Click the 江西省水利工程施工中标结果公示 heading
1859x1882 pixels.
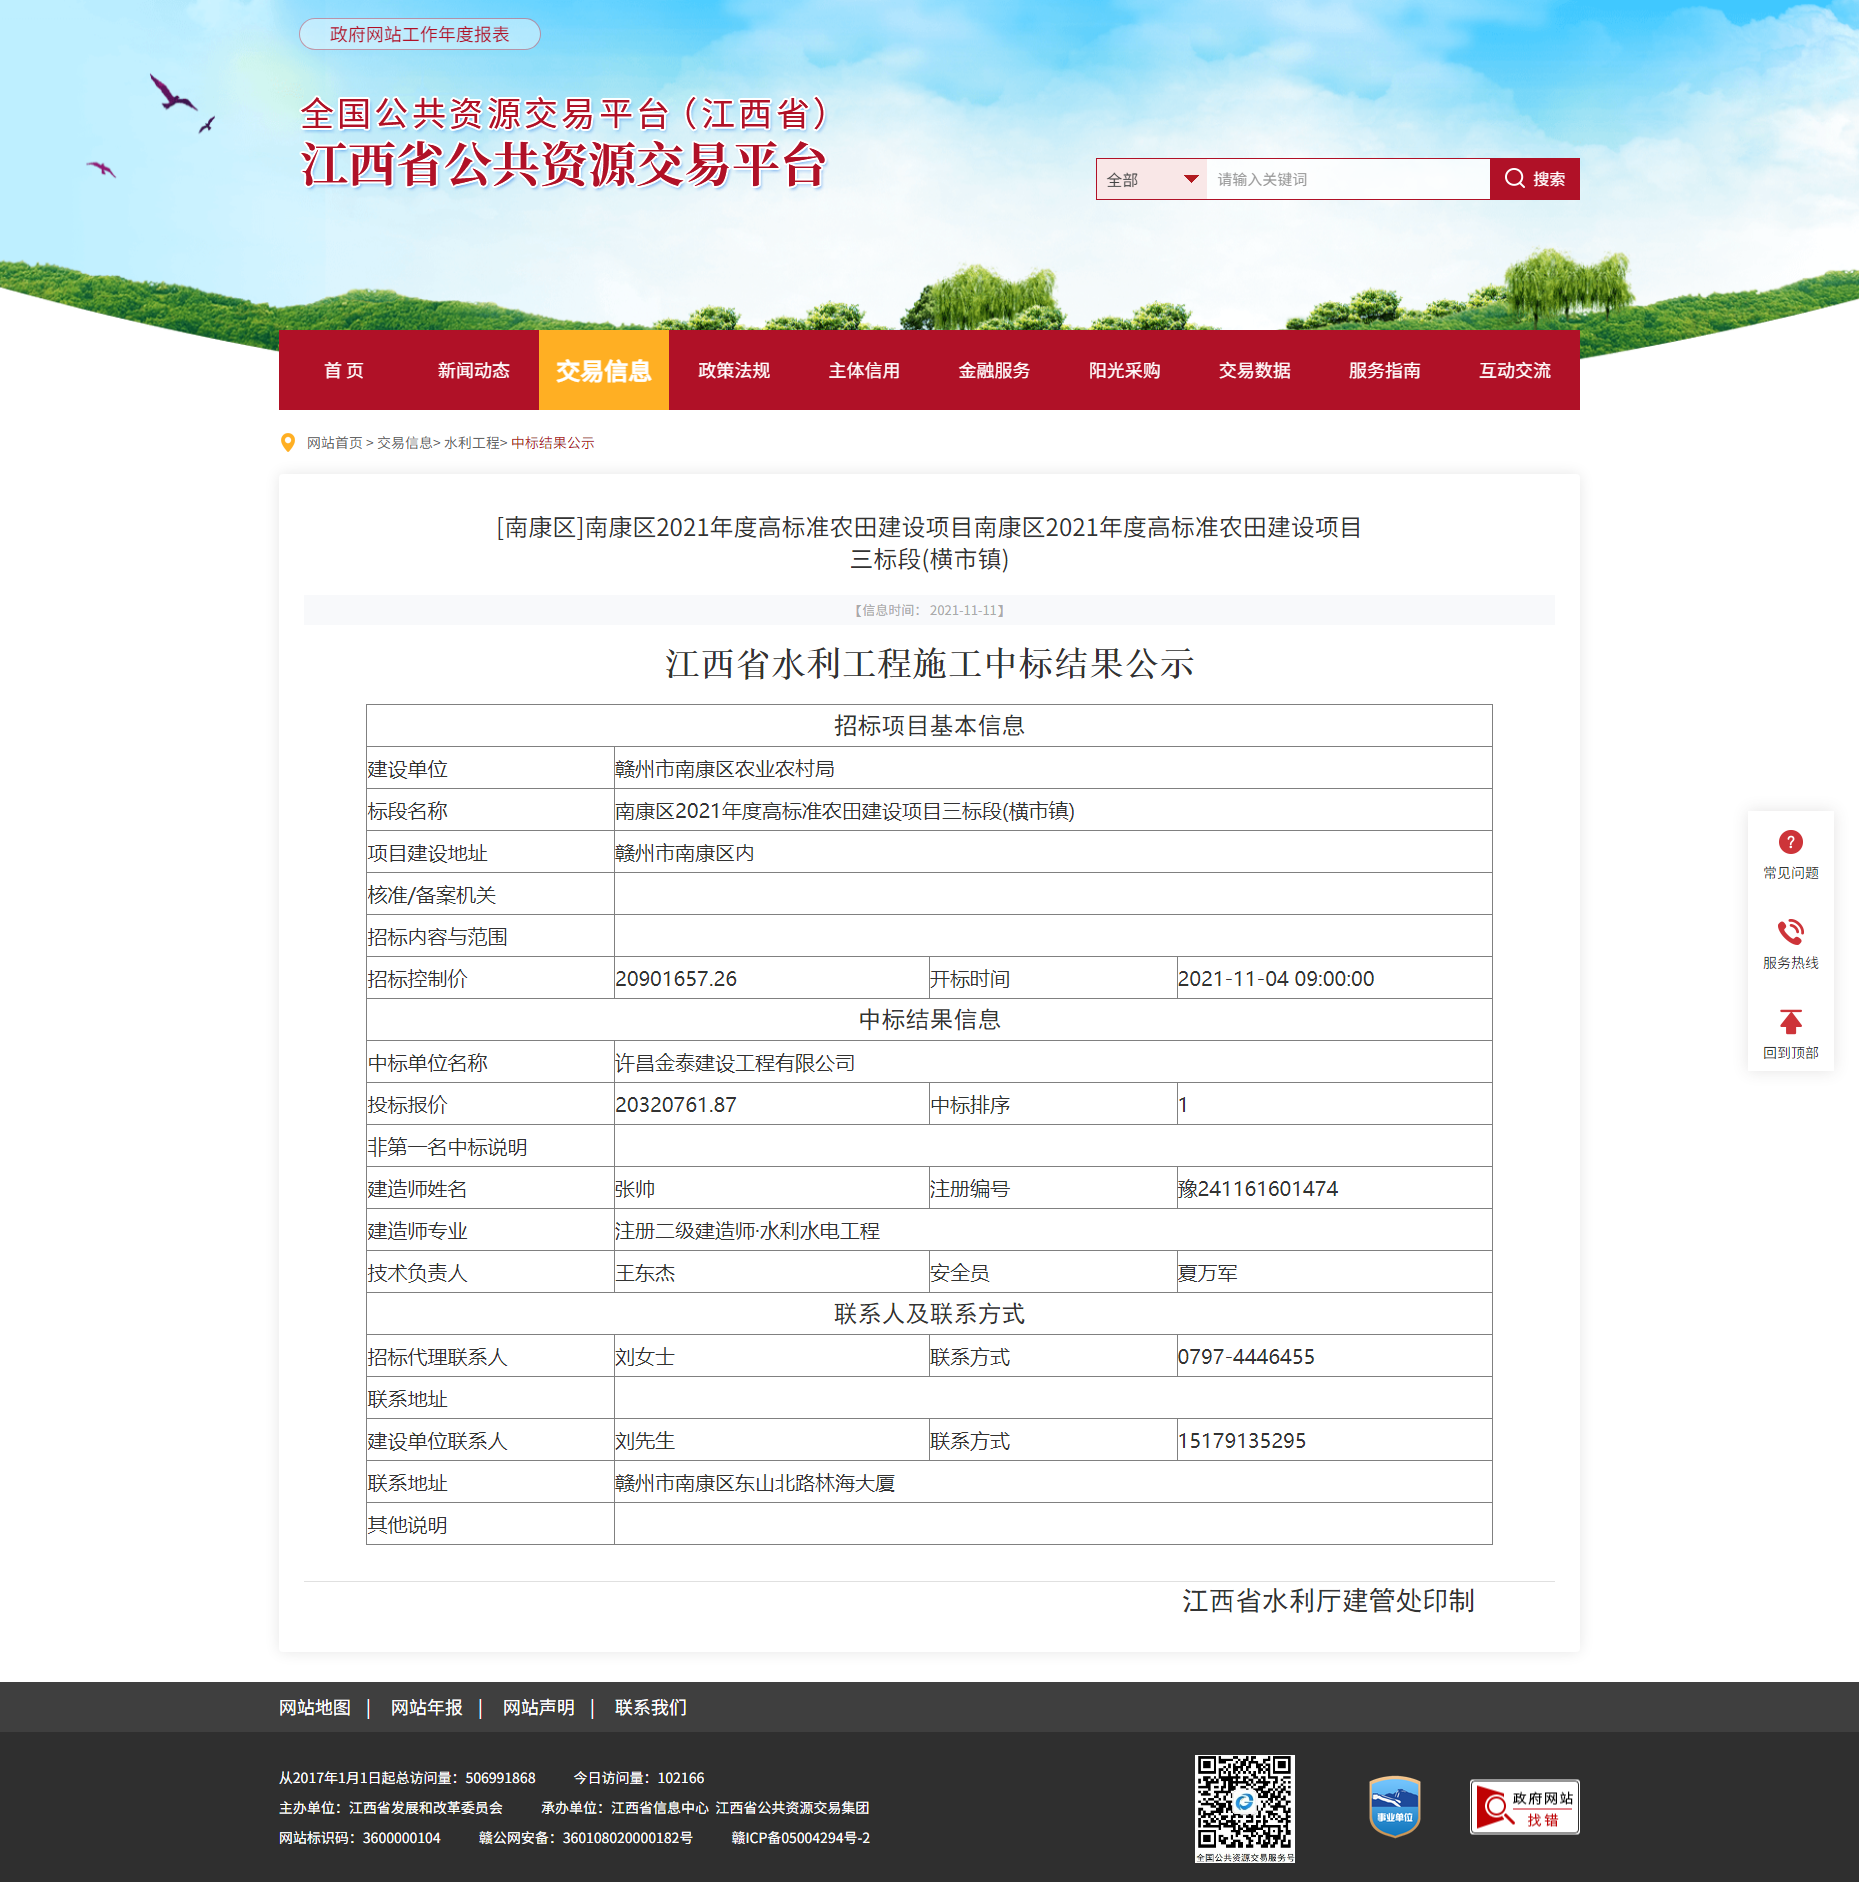tap(929, 663)
